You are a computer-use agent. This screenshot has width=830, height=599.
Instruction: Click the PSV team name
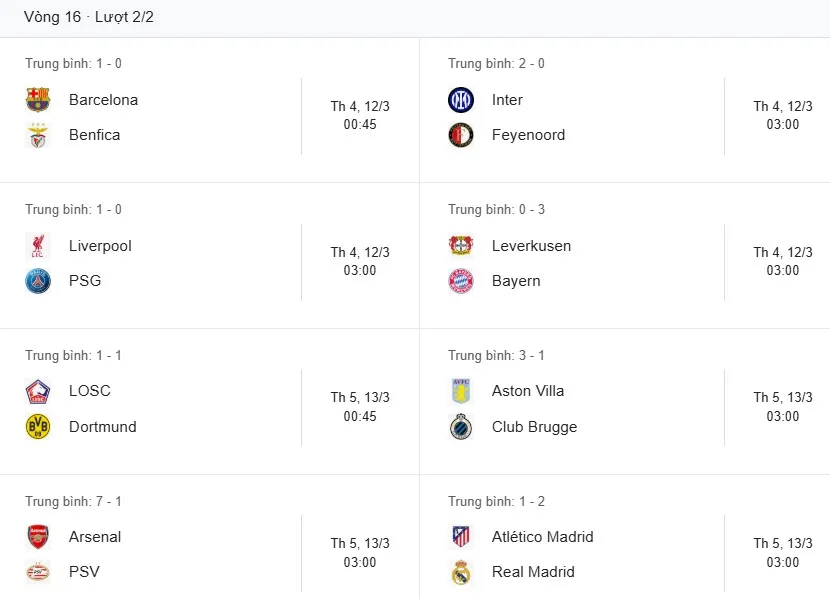84,572
